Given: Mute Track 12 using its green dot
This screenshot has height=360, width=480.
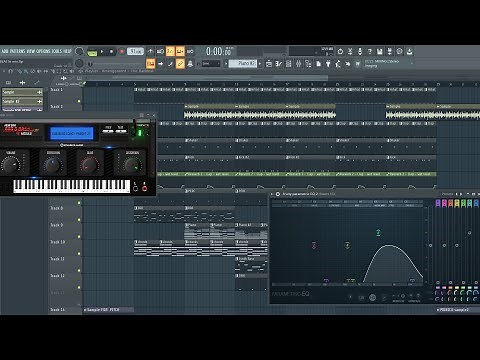Looking at the screenshot, I should pos(79,287).
